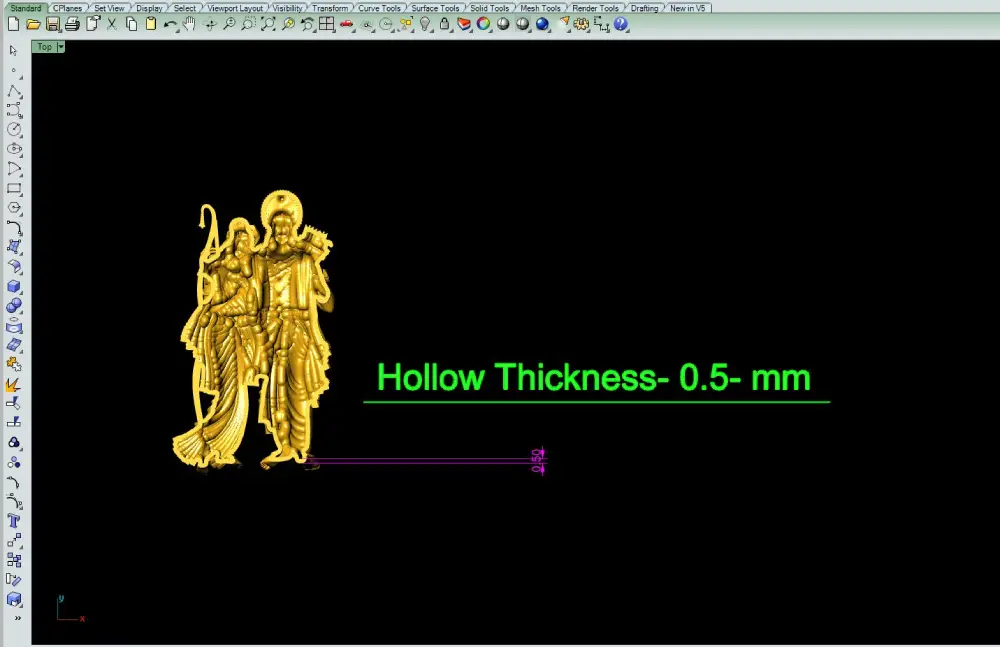The image size is (1000, 648).
Task: Switch to the Display tab
Action: [x=149, y=8]
